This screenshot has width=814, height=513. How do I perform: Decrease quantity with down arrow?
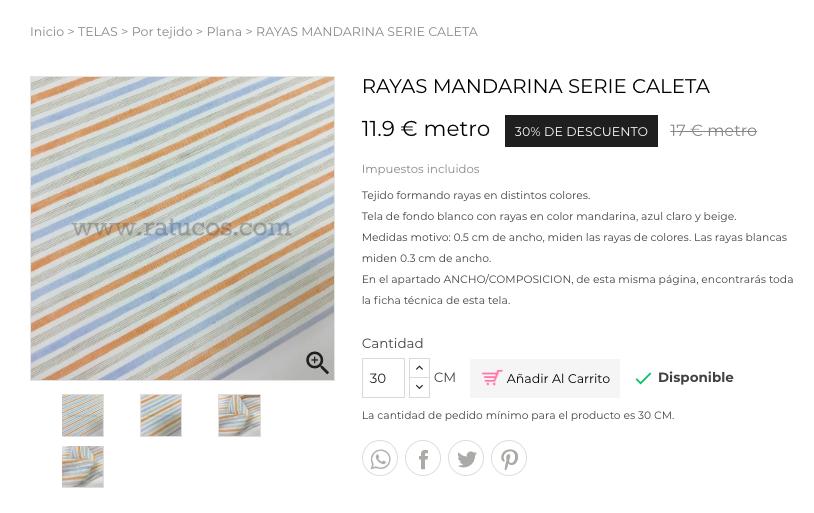point(419,387)
